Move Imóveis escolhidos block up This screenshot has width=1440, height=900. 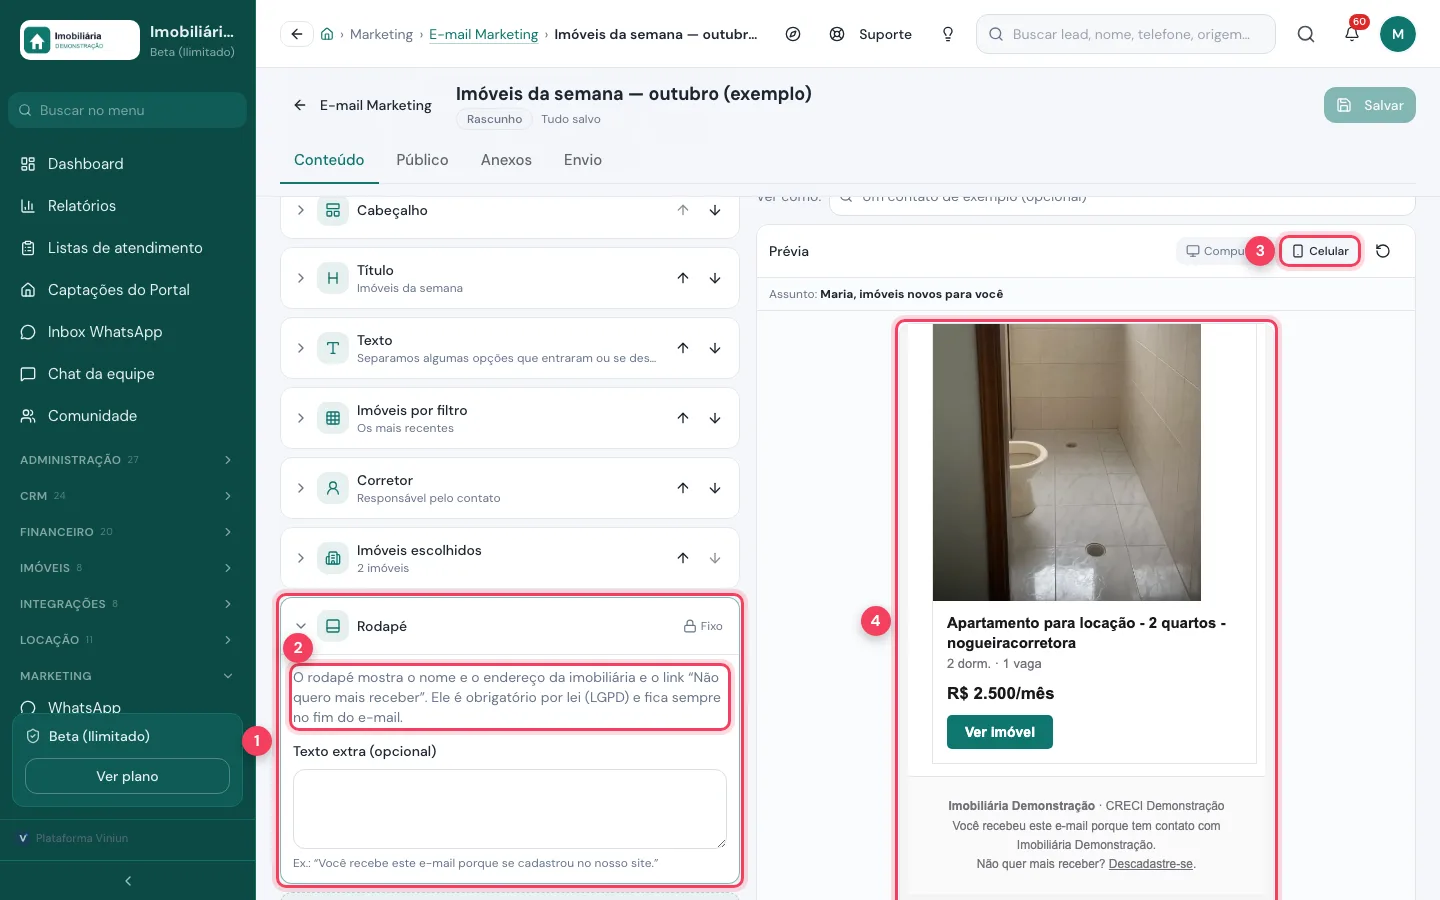683,558
